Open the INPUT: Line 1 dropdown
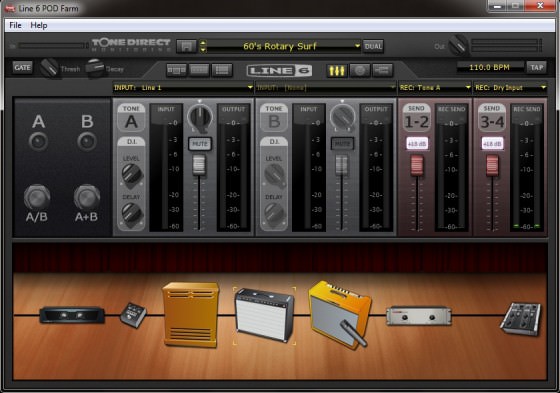This screenshot has width=560, height=393. (x=183, y=88)
